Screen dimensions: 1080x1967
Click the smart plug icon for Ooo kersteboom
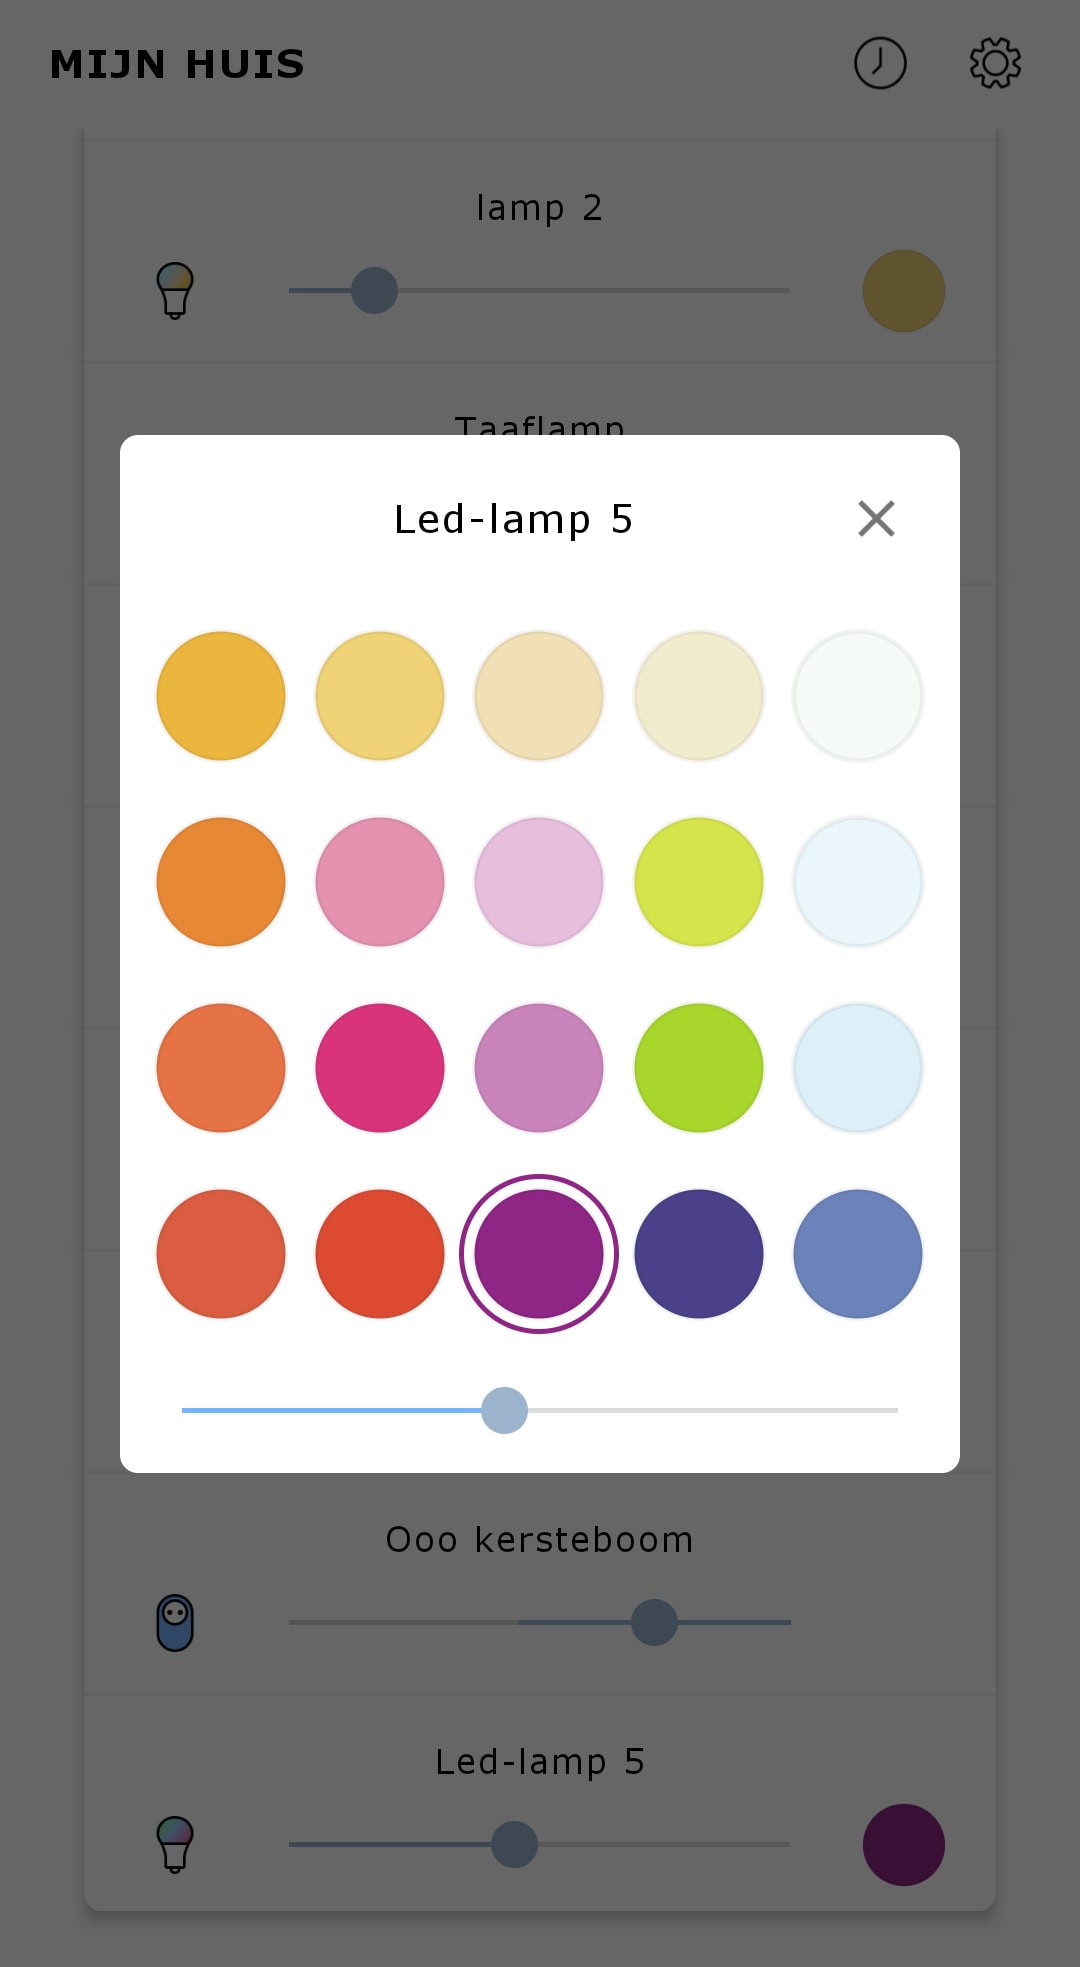174,1623
